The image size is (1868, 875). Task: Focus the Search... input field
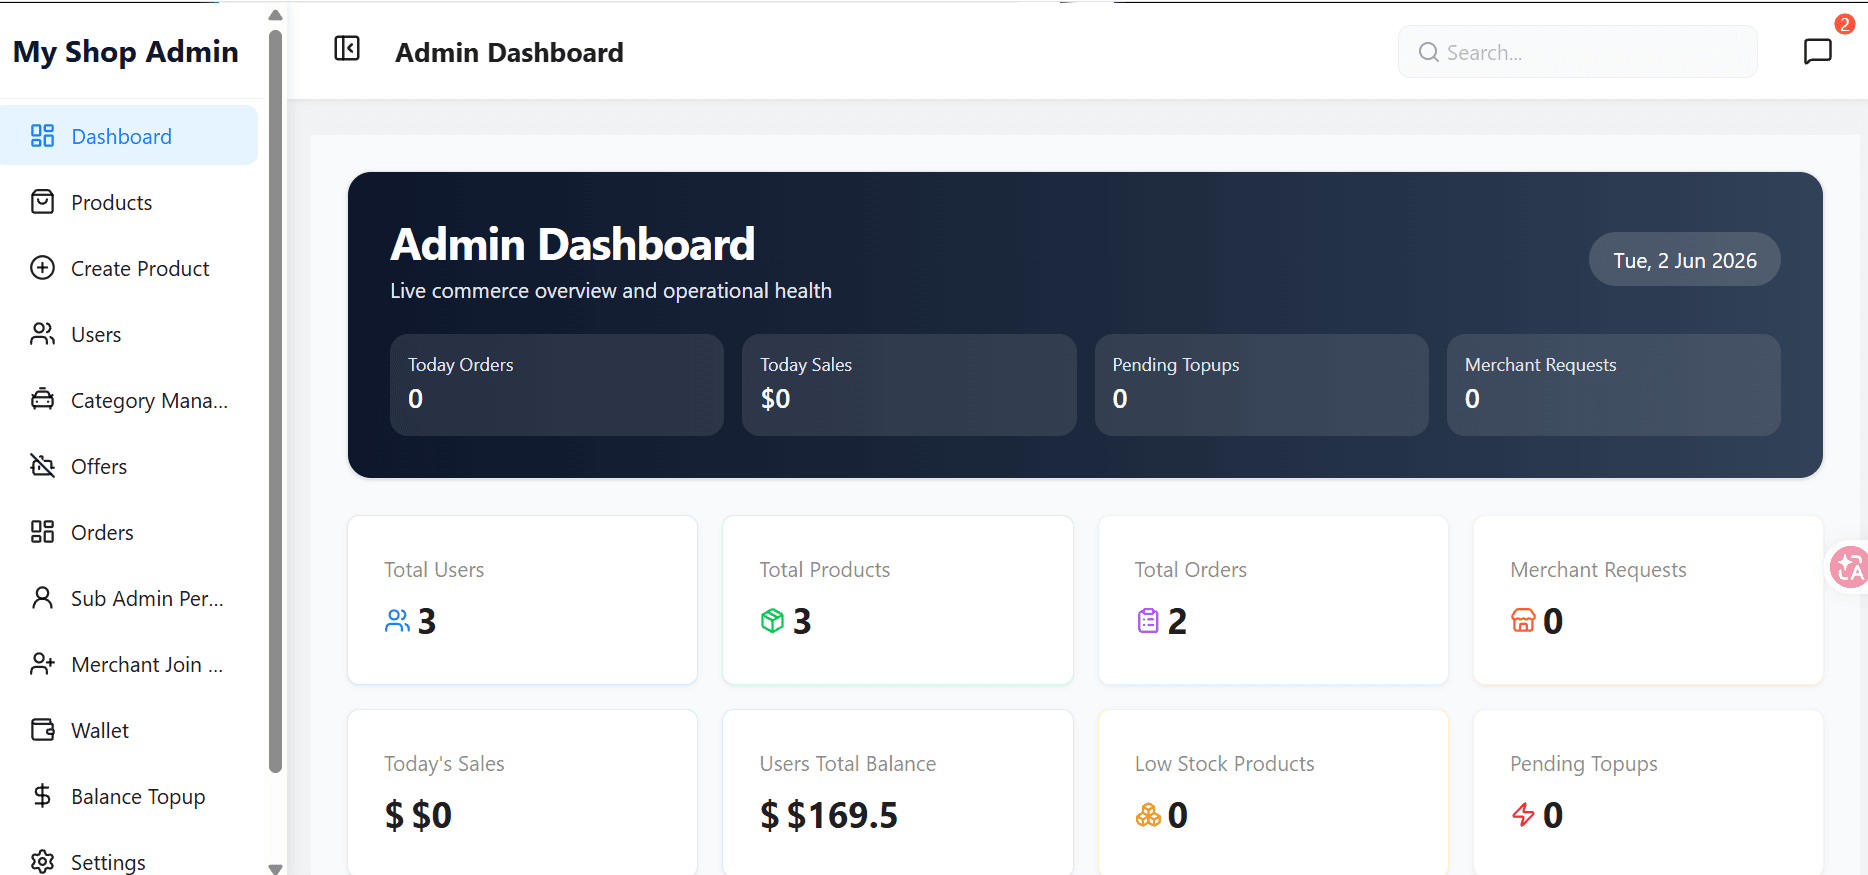point(1577,52)
